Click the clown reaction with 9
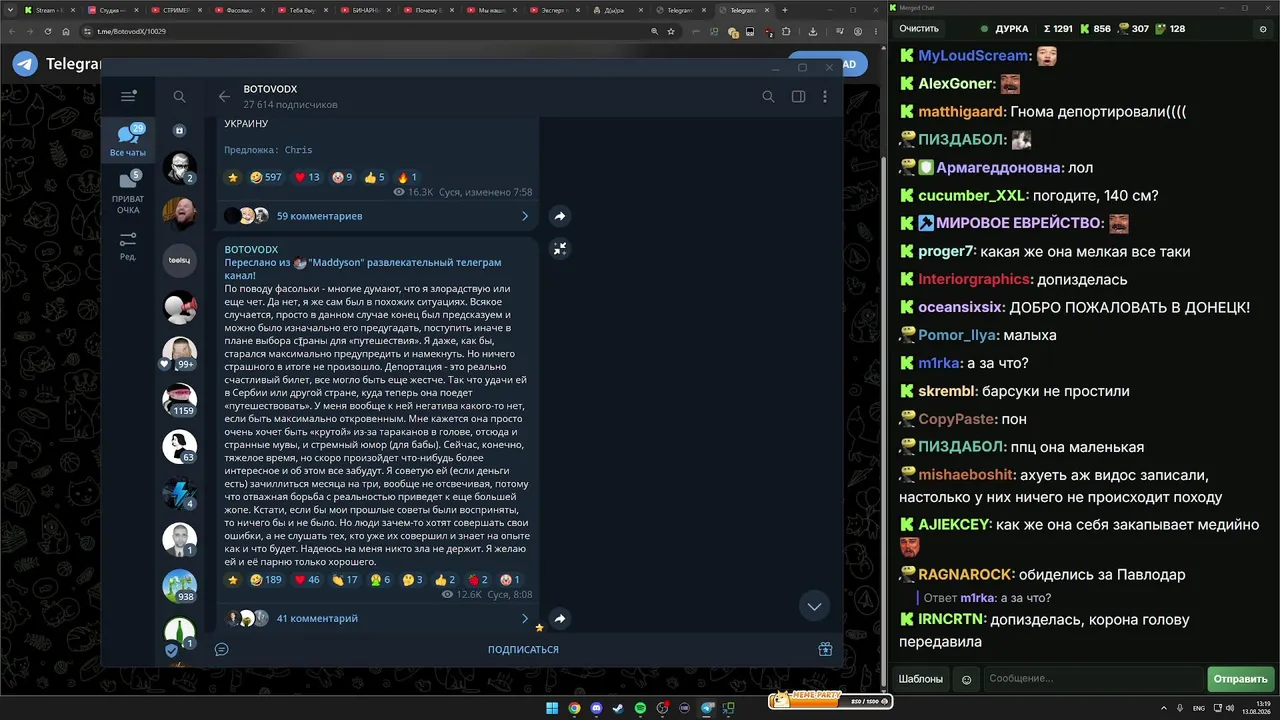1280x720 pixels. [343, 177]
